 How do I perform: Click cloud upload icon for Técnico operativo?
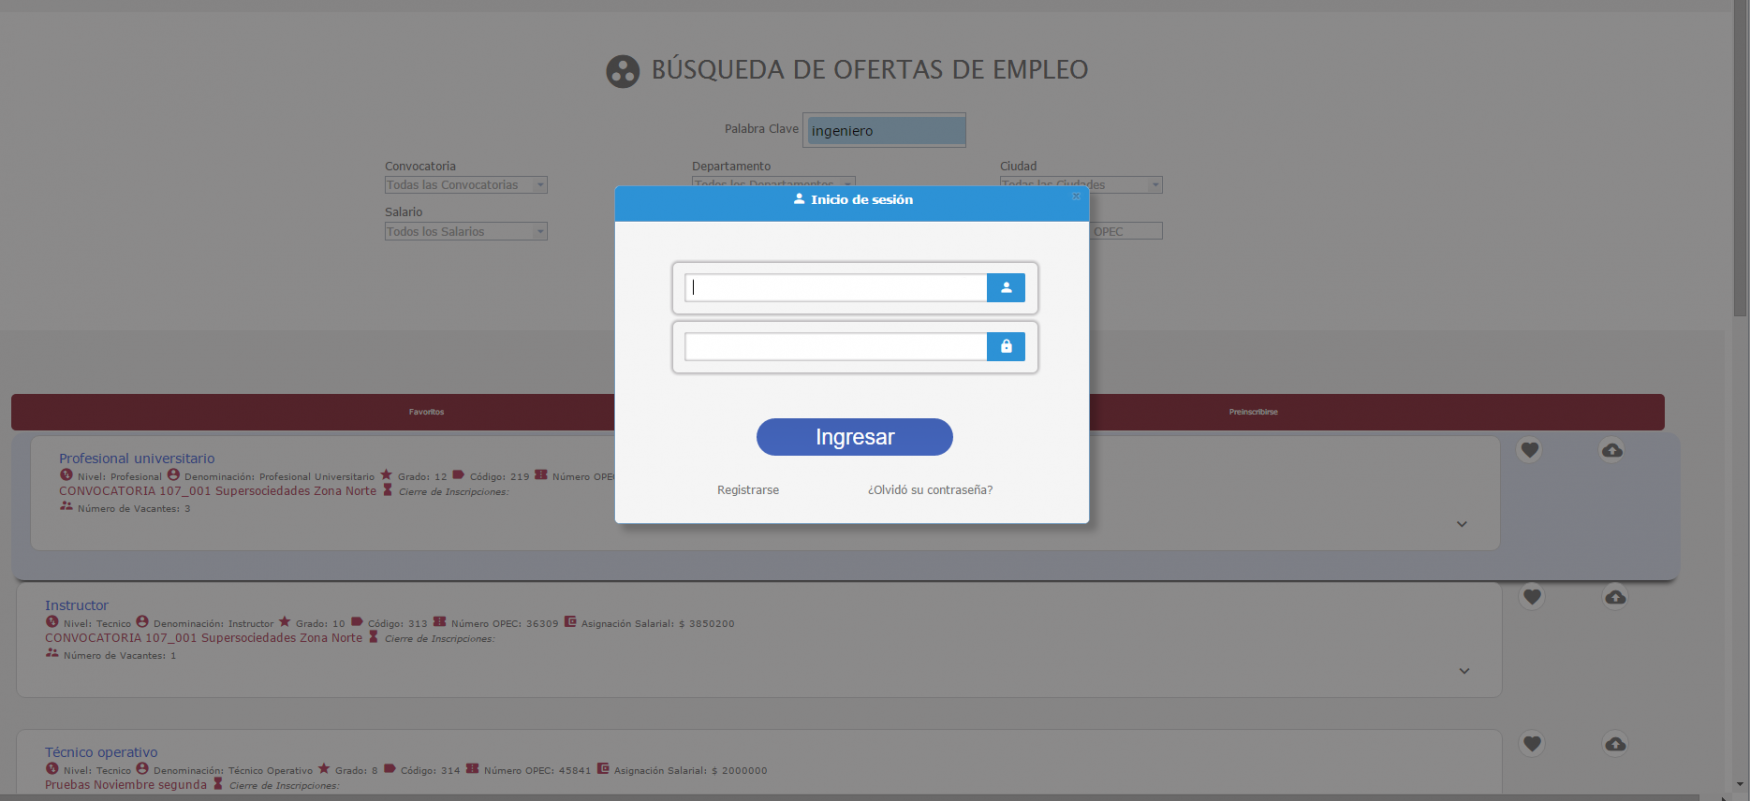click(x=1615, y=744)
